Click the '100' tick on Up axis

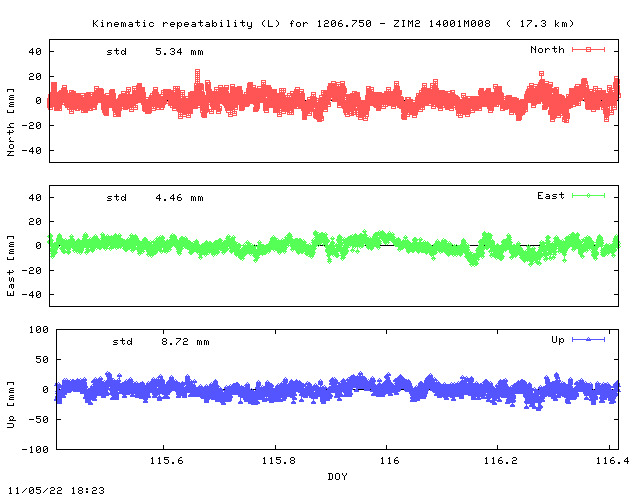[x=38, y=329]
